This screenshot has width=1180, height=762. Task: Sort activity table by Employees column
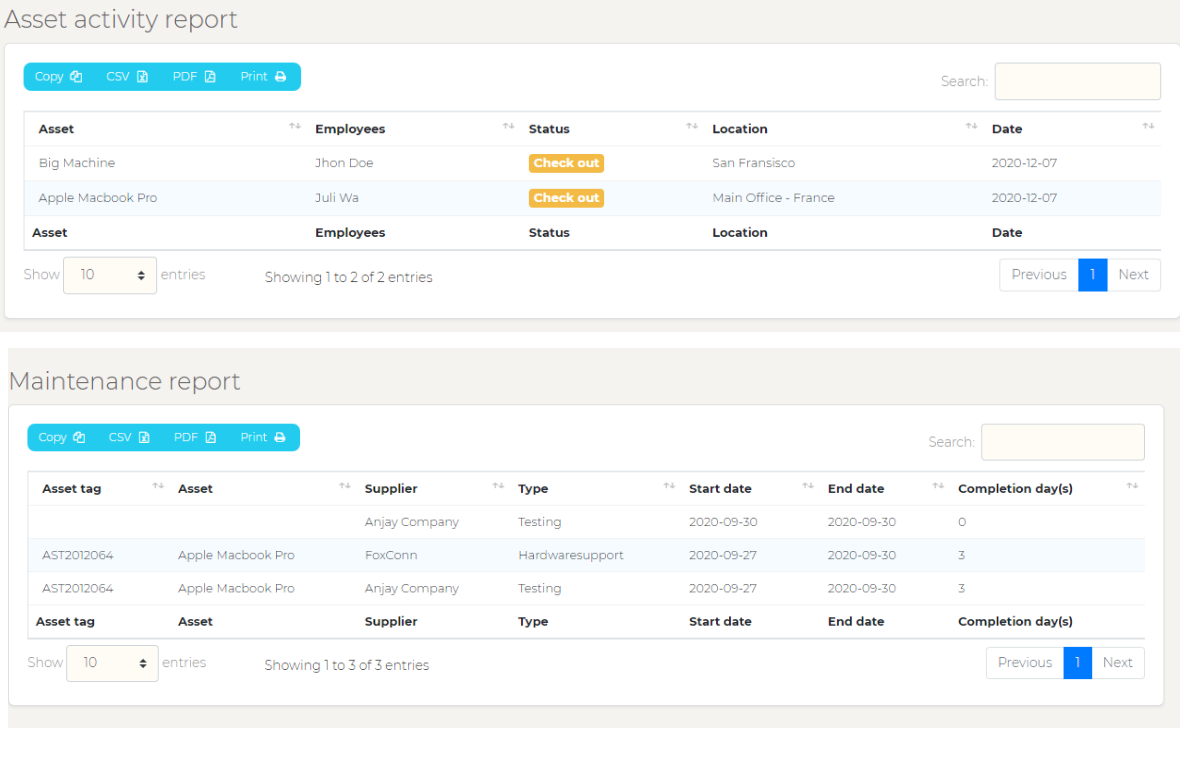pos(350,129)
